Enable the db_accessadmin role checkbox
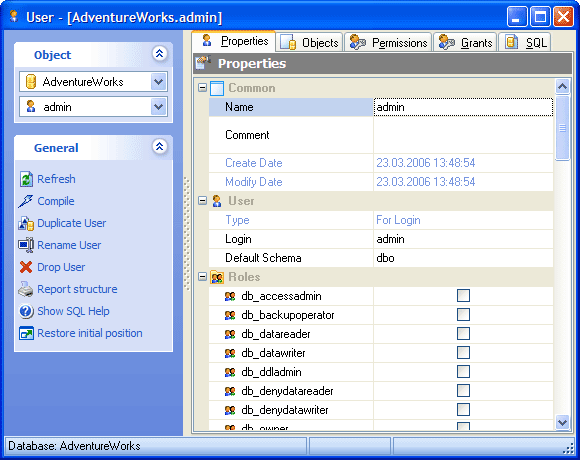This screenshot has height=460, width=580. click(463, 296)
